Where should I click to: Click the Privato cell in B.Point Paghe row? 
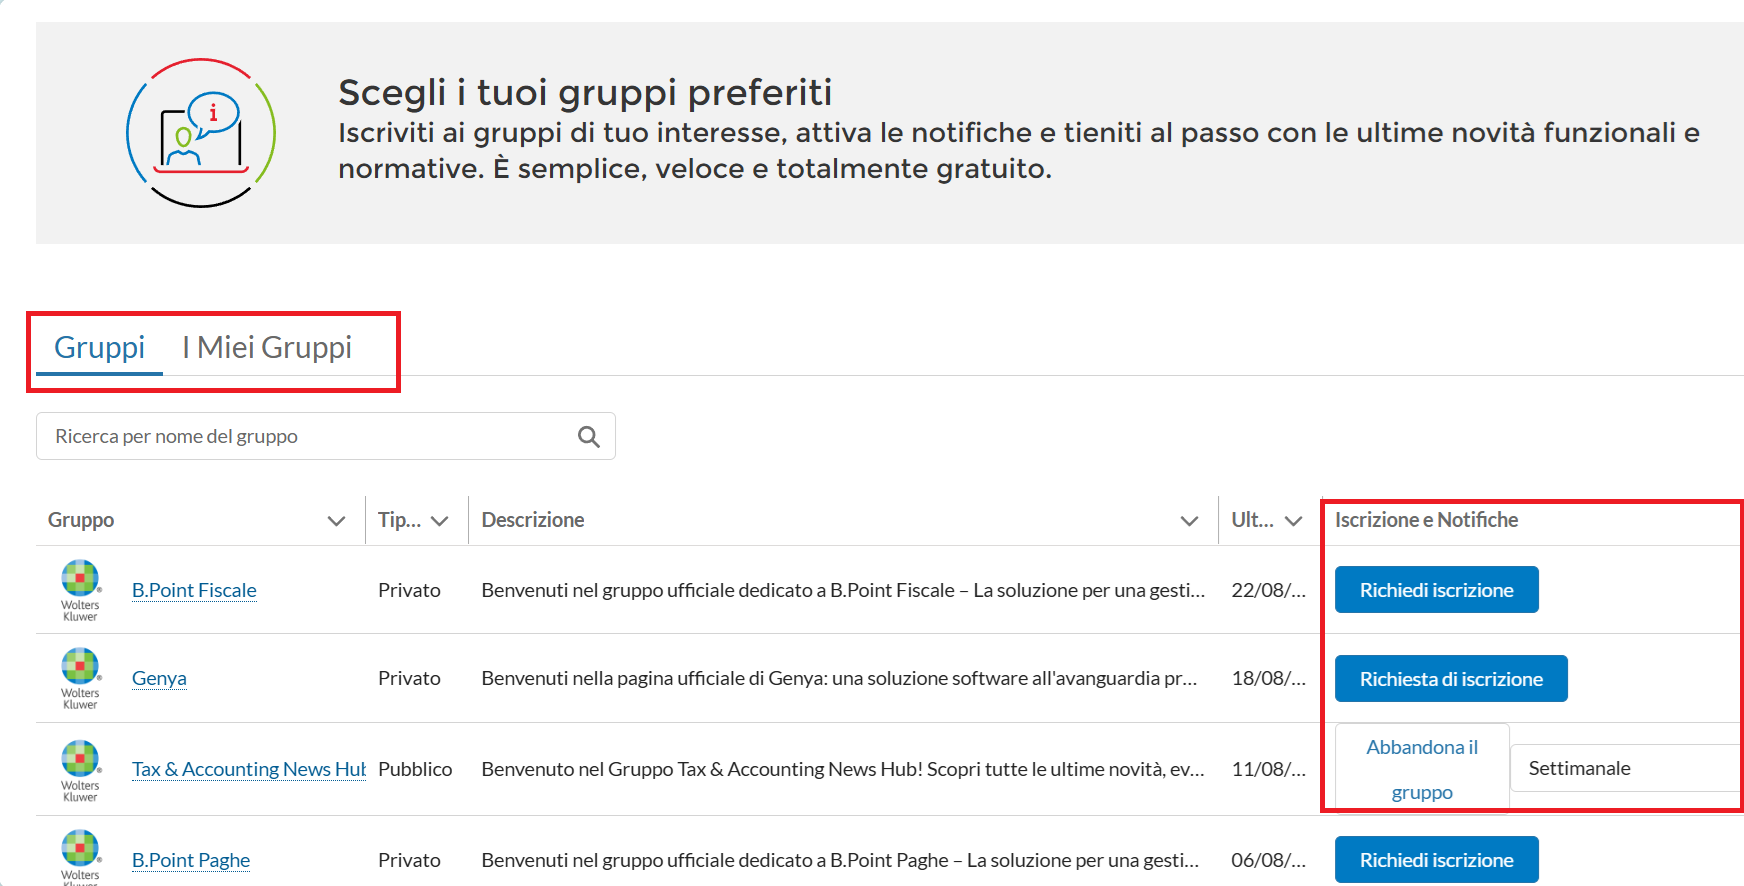(x=409, y=860)
